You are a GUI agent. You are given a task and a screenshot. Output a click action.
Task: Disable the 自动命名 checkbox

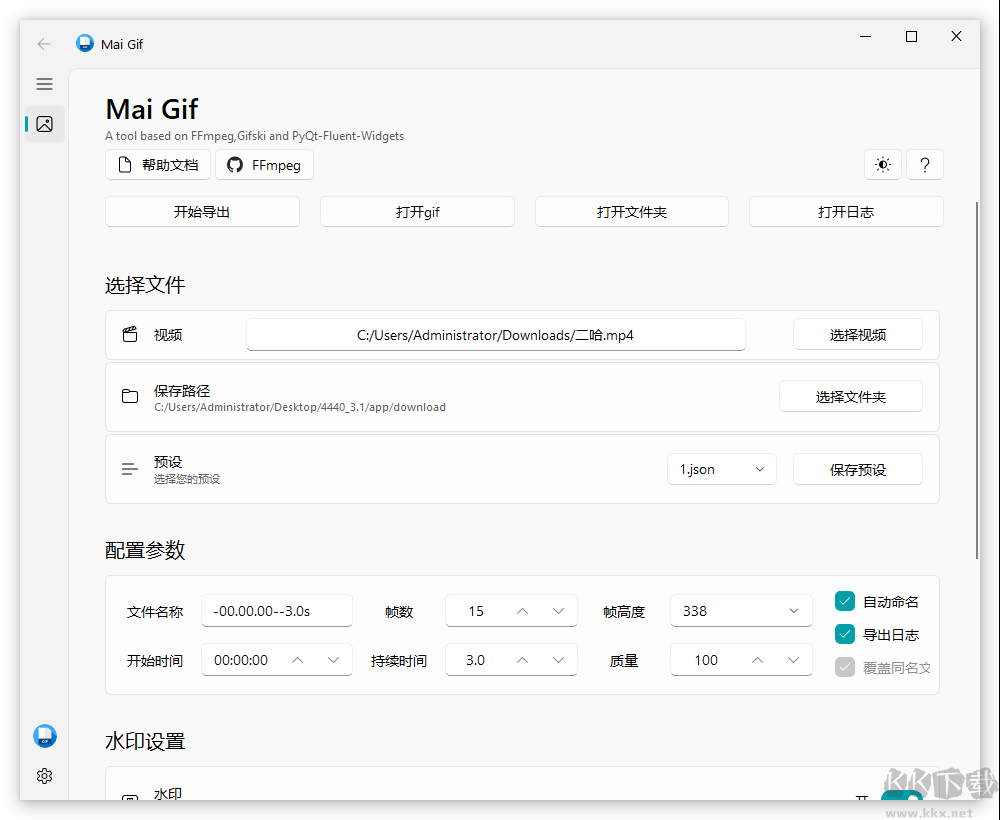(x=845, y=601)
